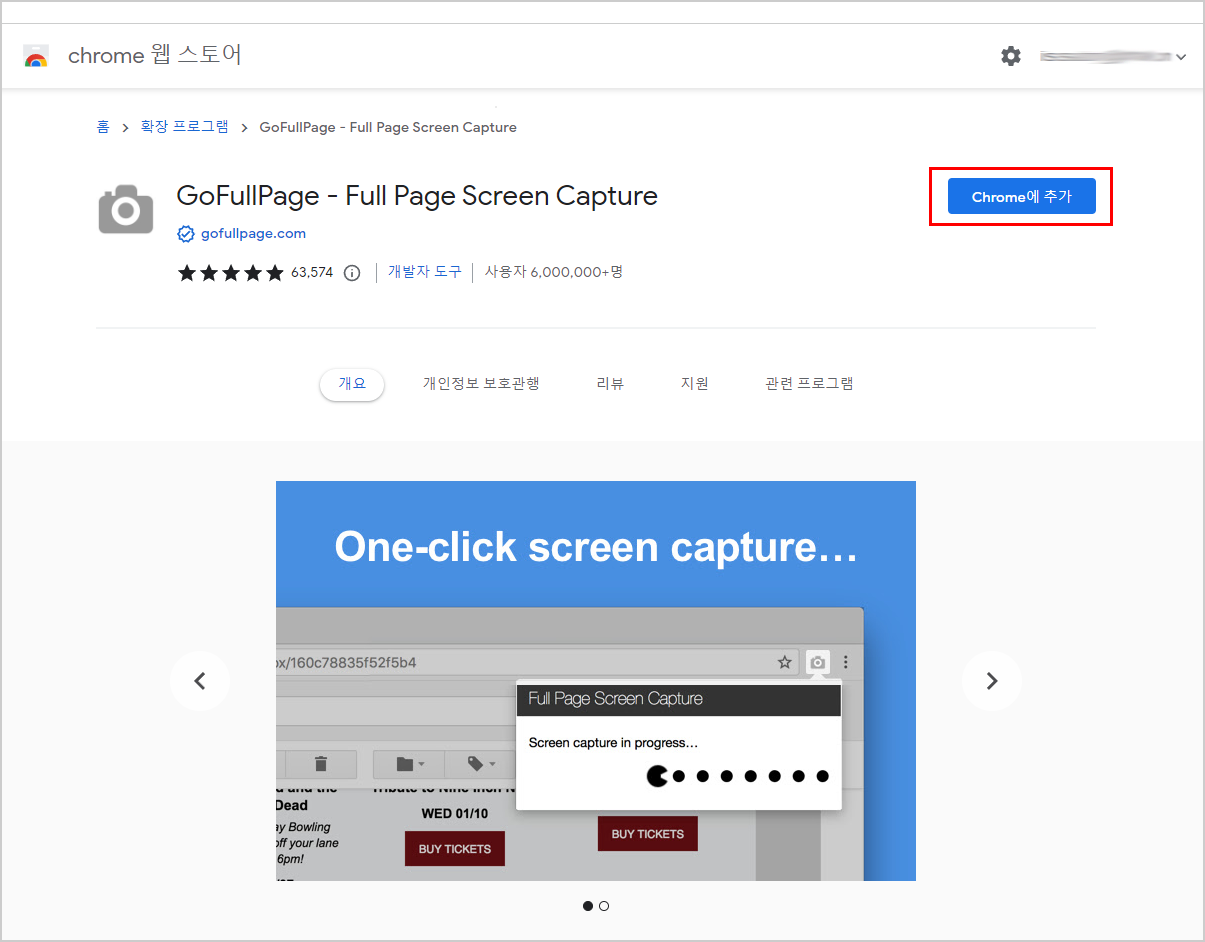This screenshot has width=1205, height=942.
Task: Switch to the 관련 프로그램 tab
Action: [x=809, y=384]
